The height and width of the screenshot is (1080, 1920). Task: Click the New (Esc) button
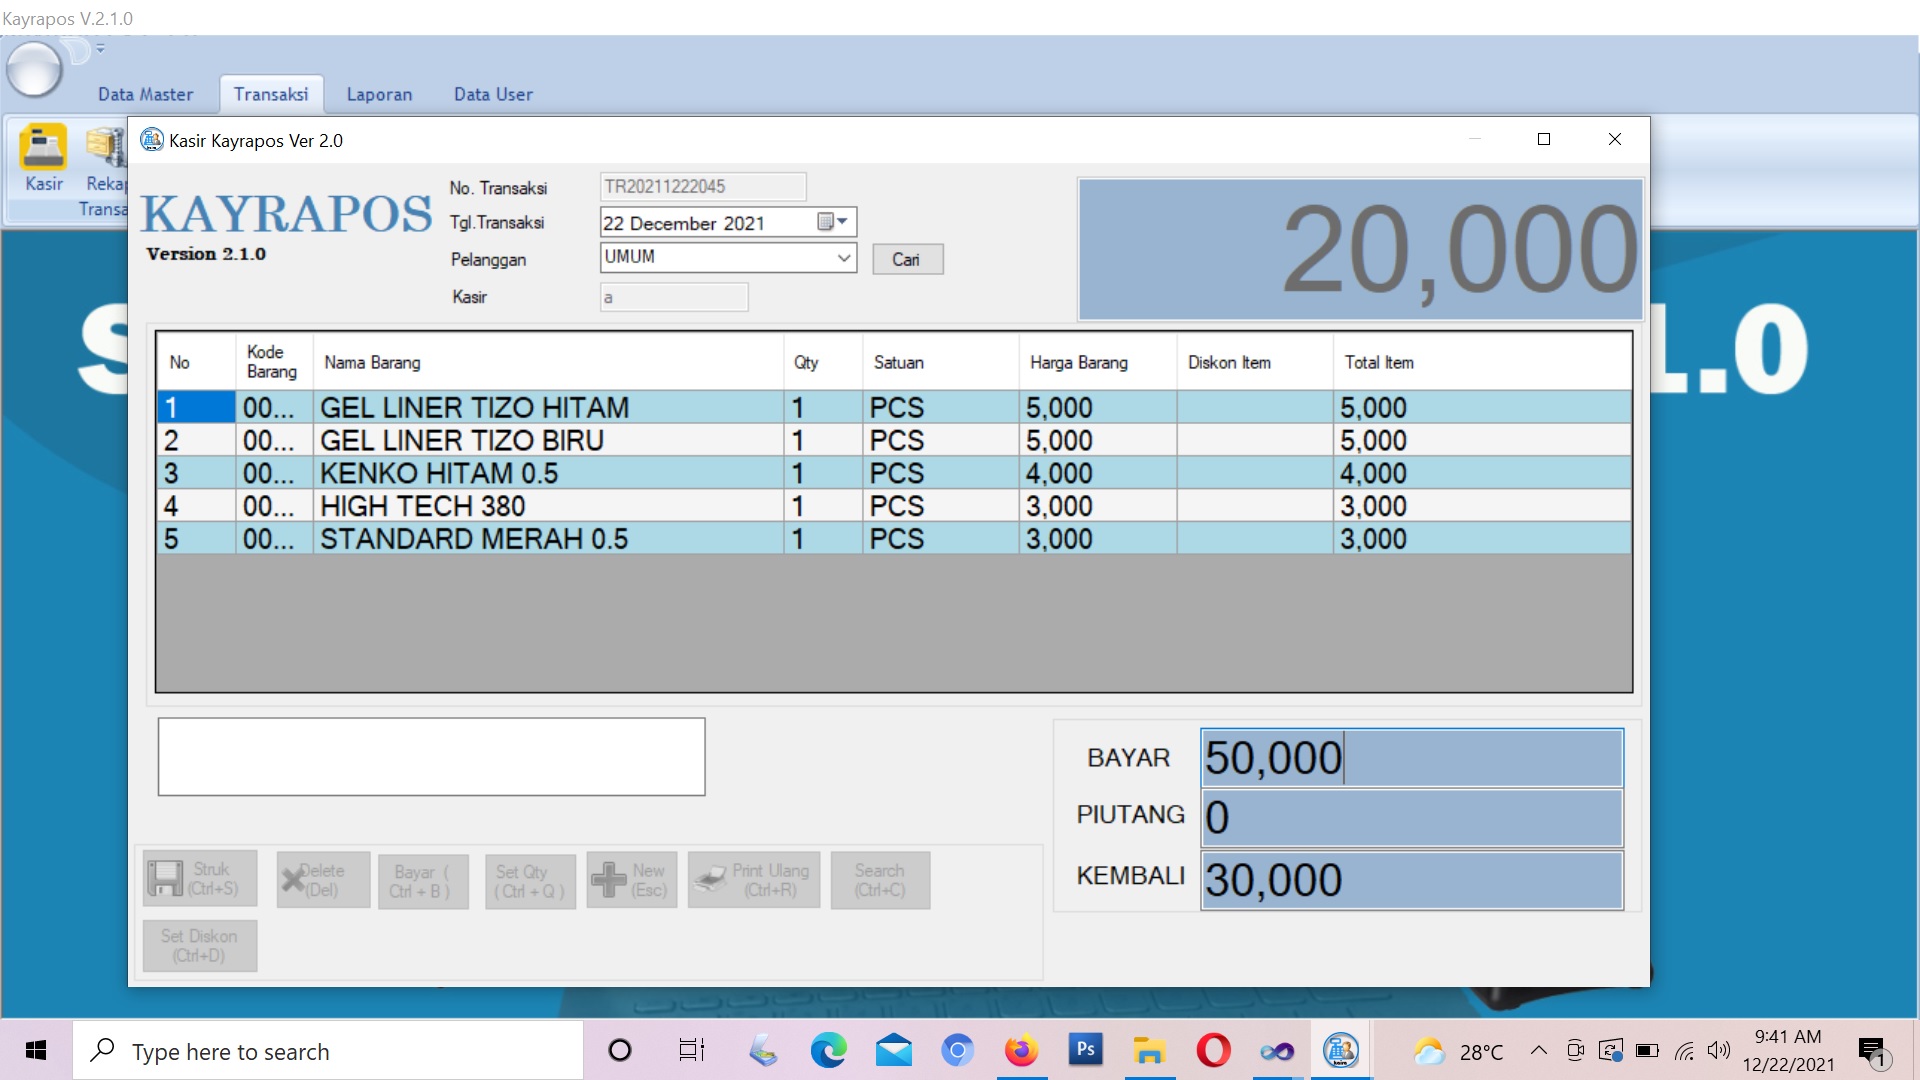point(632,880)
